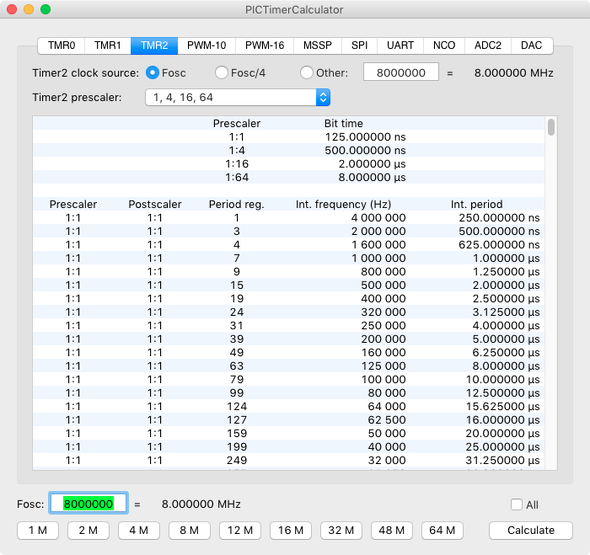Select the period register 199 row
Viewport: 590px width, 555px height.
(289, 447)
